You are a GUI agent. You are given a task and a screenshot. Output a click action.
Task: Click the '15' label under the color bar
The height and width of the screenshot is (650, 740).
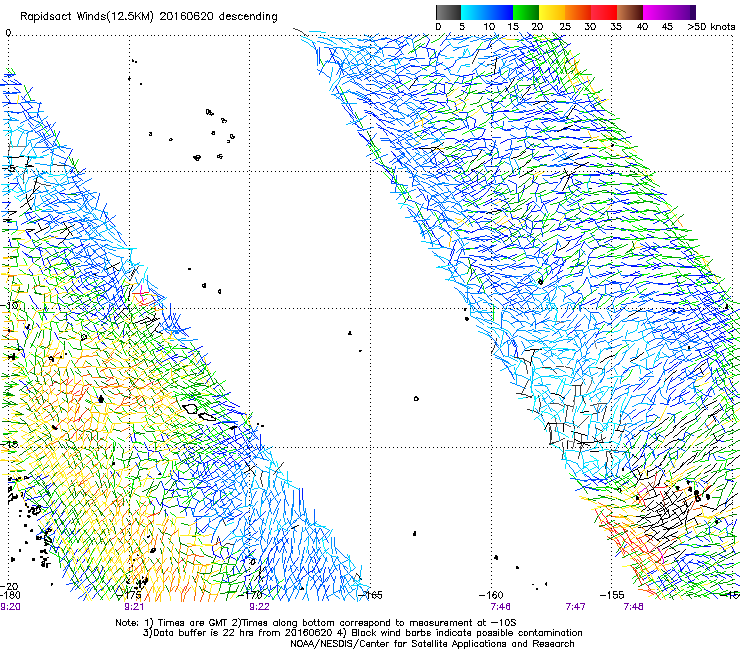513,27
